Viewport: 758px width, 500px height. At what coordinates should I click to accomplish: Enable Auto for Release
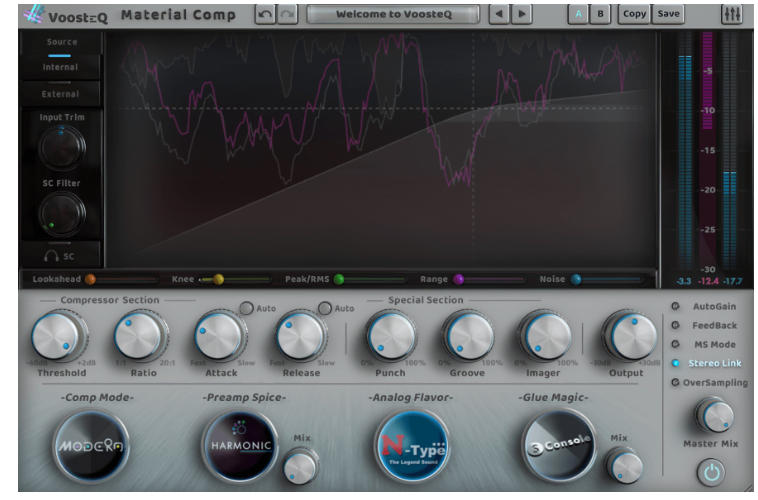point(325,308)
